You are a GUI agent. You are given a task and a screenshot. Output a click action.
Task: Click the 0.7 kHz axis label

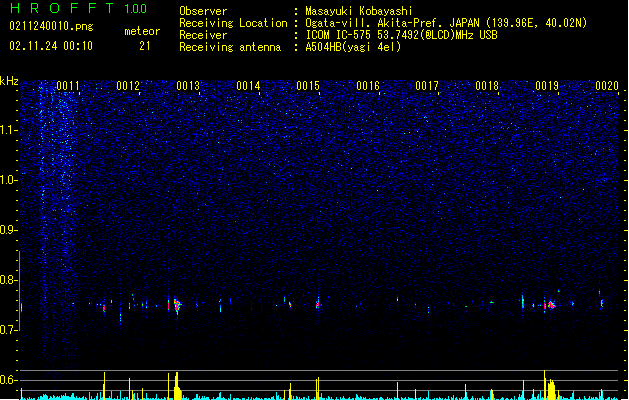coord(9,330)
